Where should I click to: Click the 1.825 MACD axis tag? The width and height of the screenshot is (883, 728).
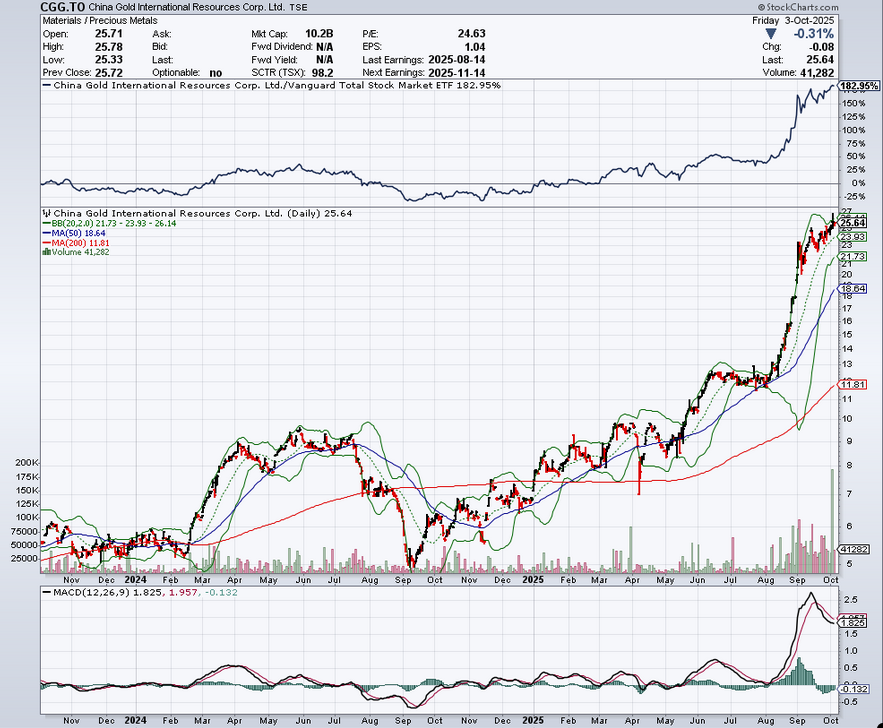click(853, 623)
